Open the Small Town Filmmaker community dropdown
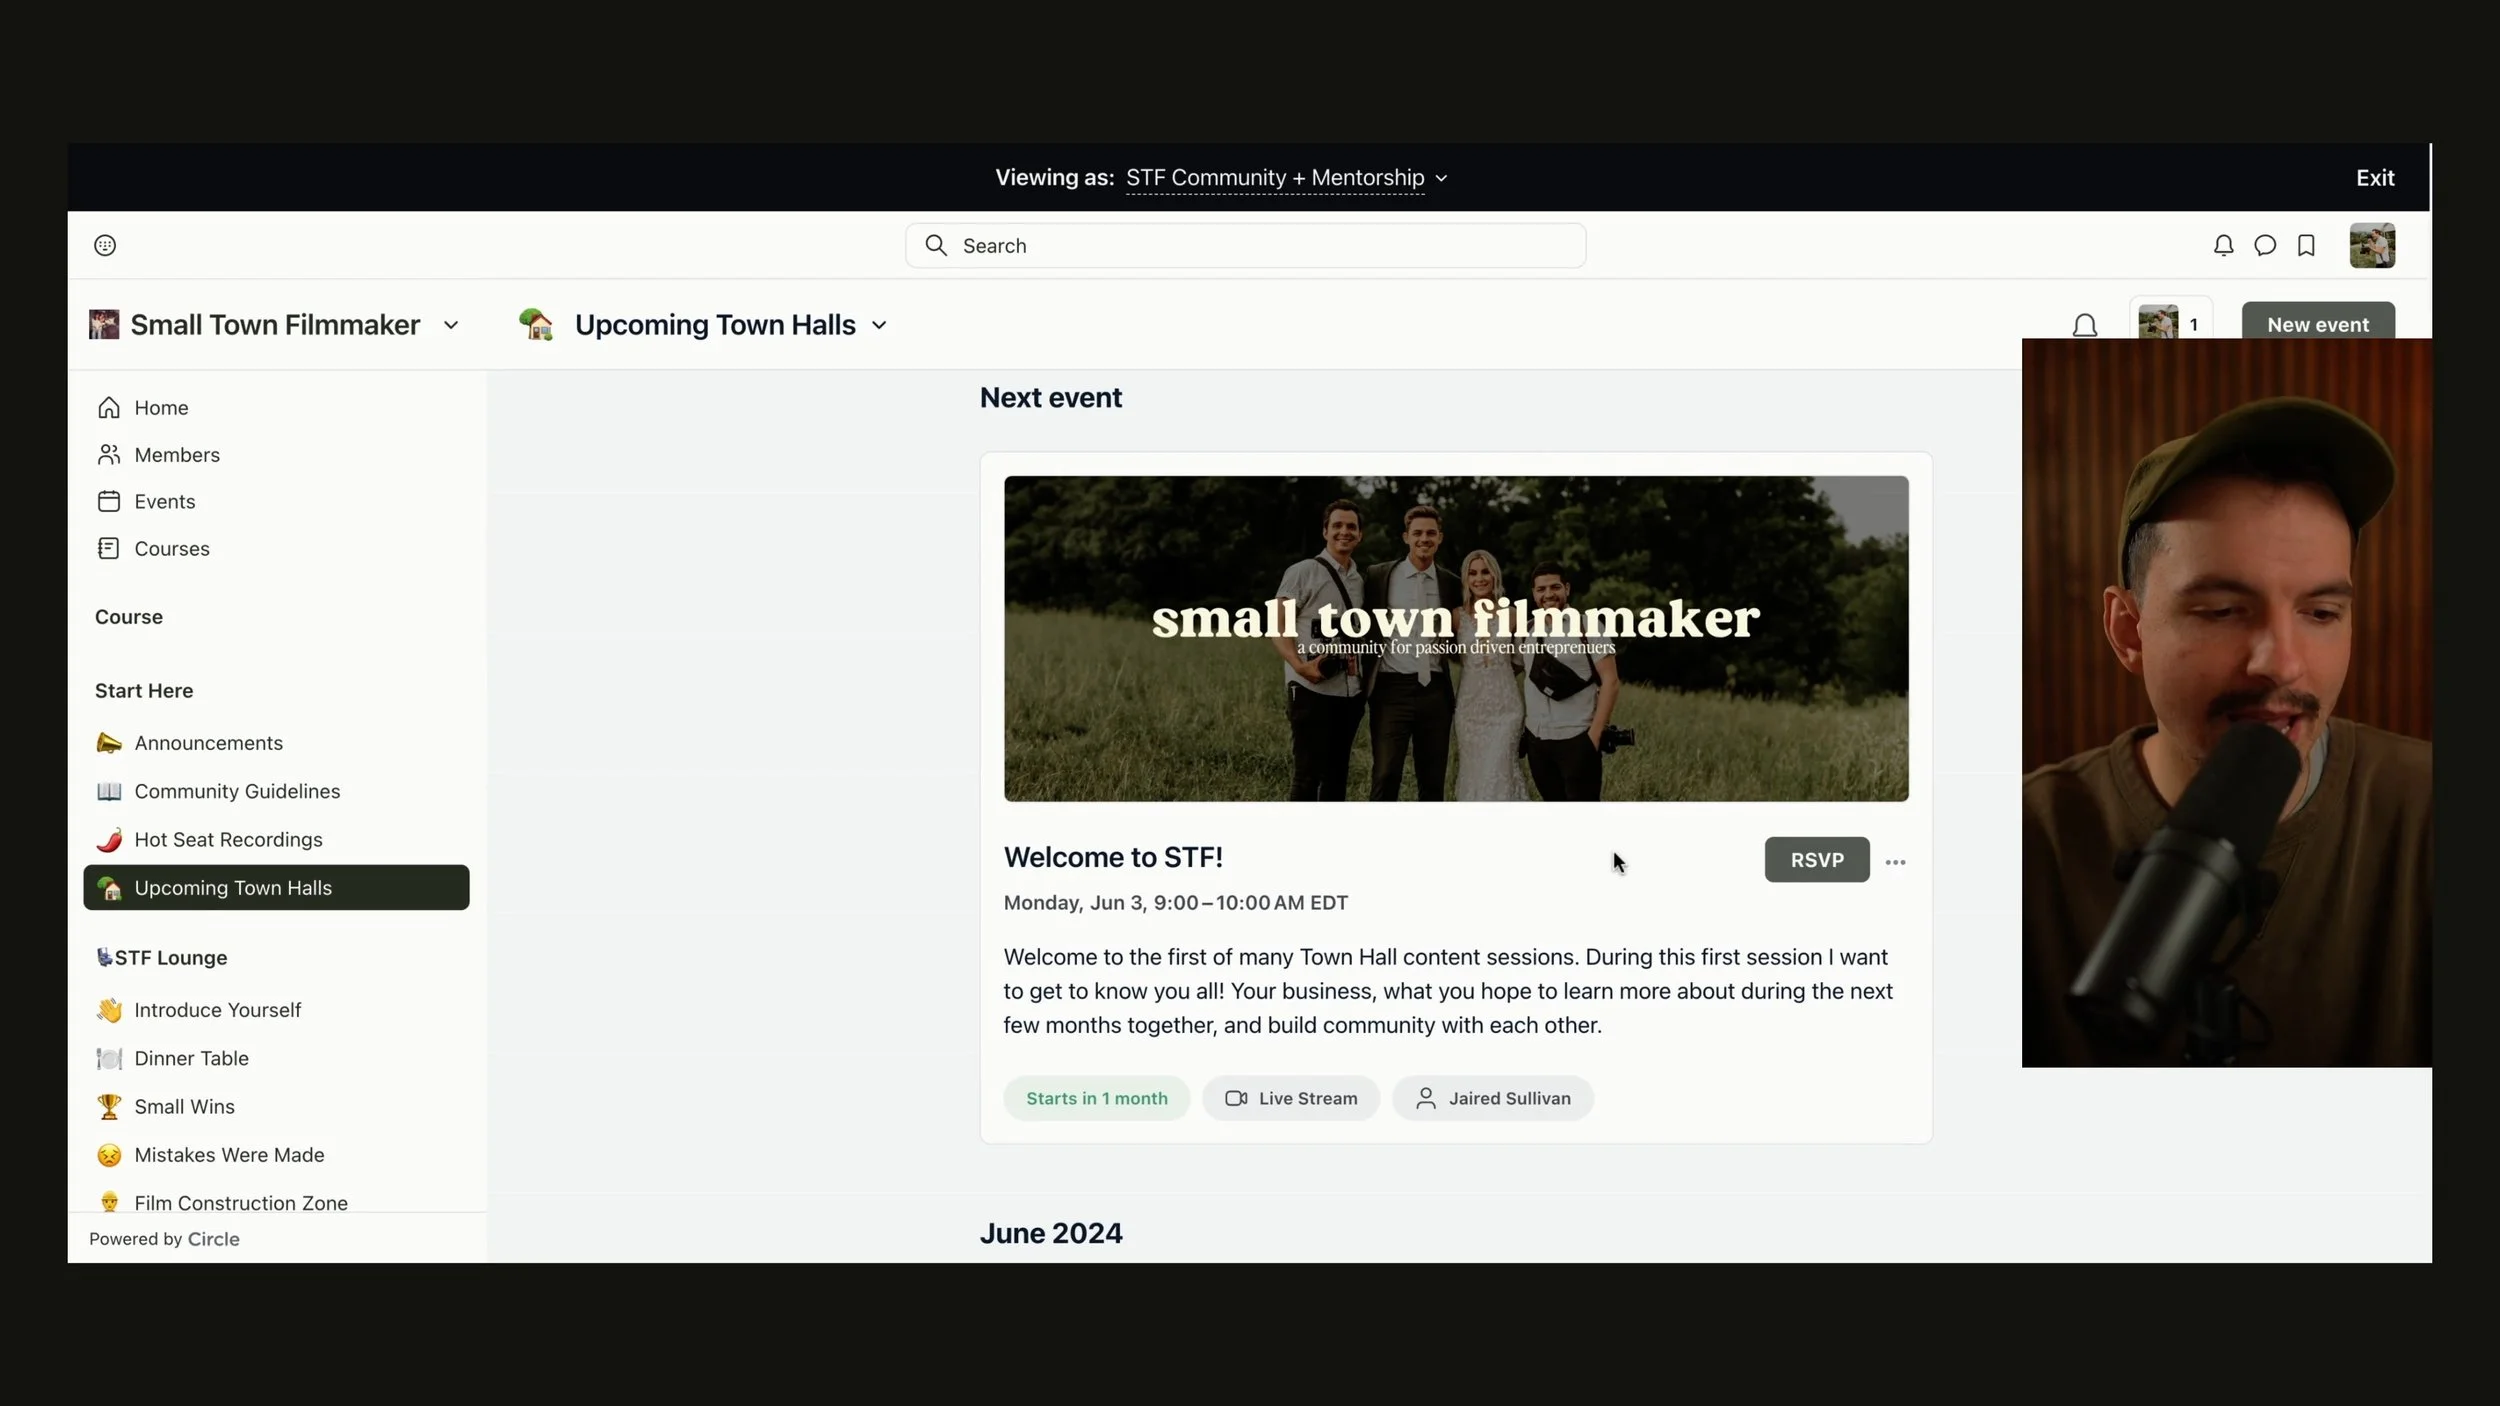Screen dimensions: 2500x1406 point(275,325)
